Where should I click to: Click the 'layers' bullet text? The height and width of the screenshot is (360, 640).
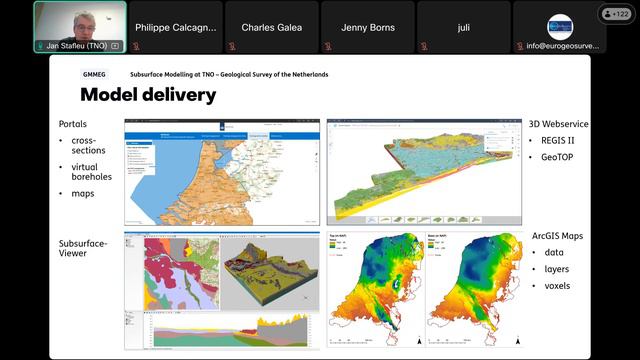[557, 269]
